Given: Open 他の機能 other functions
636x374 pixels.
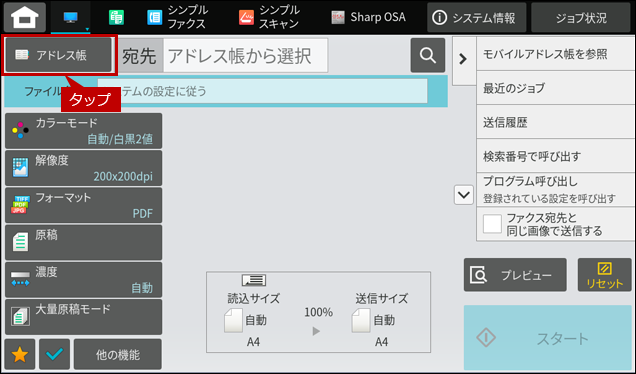Looking at the screenshot, I should (118, 355).
